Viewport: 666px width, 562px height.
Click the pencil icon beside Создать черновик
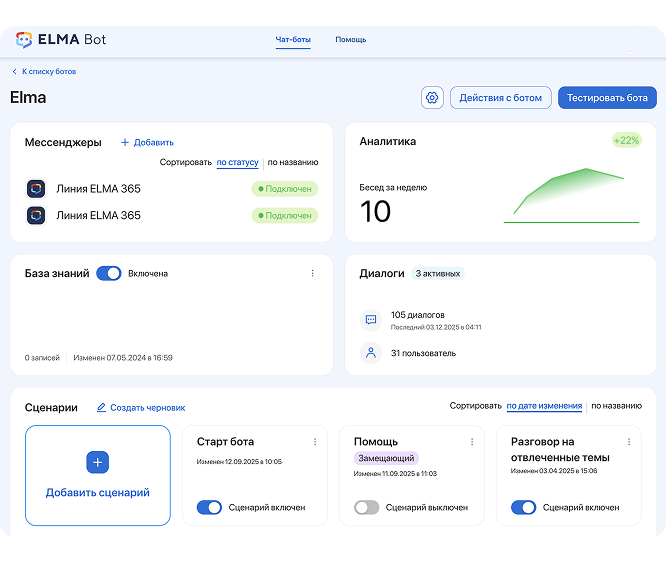101,407
